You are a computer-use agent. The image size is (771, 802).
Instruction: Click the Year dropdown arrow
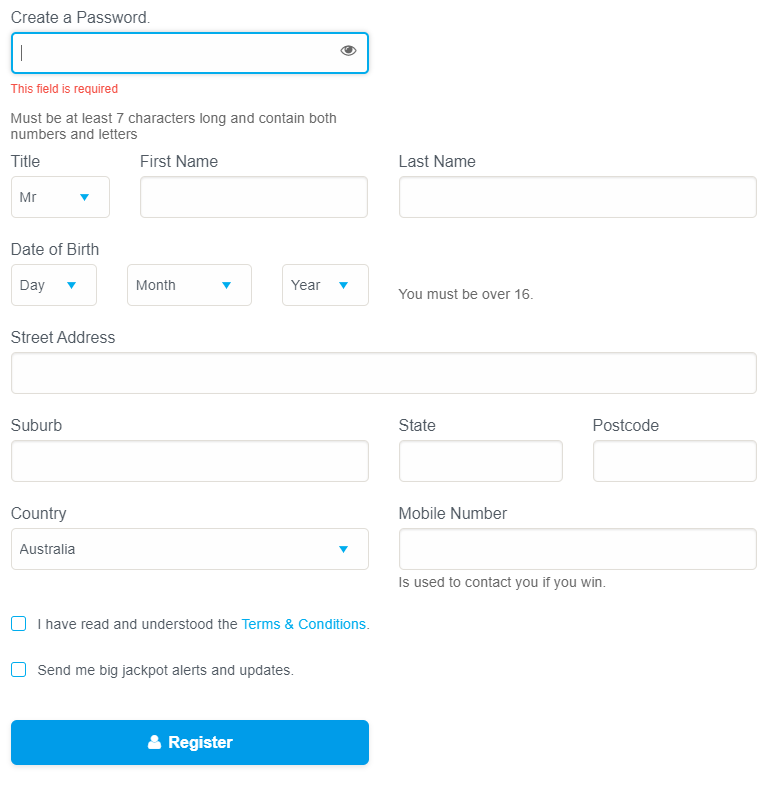(x=343, y=285)
